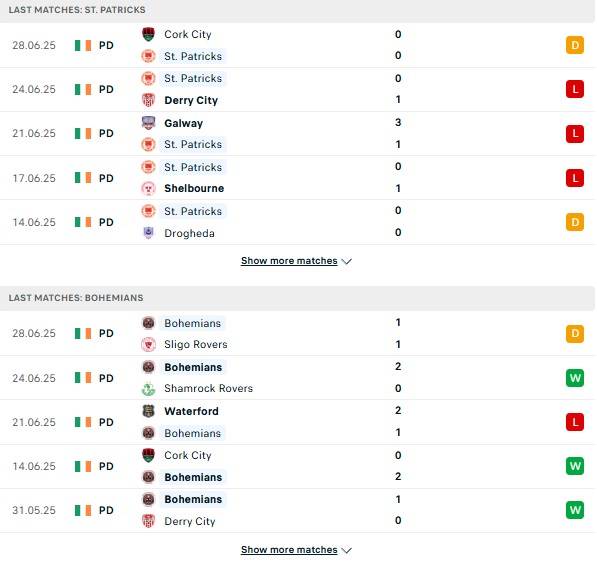Open the Shelbourne team name link

pos(194,189)
